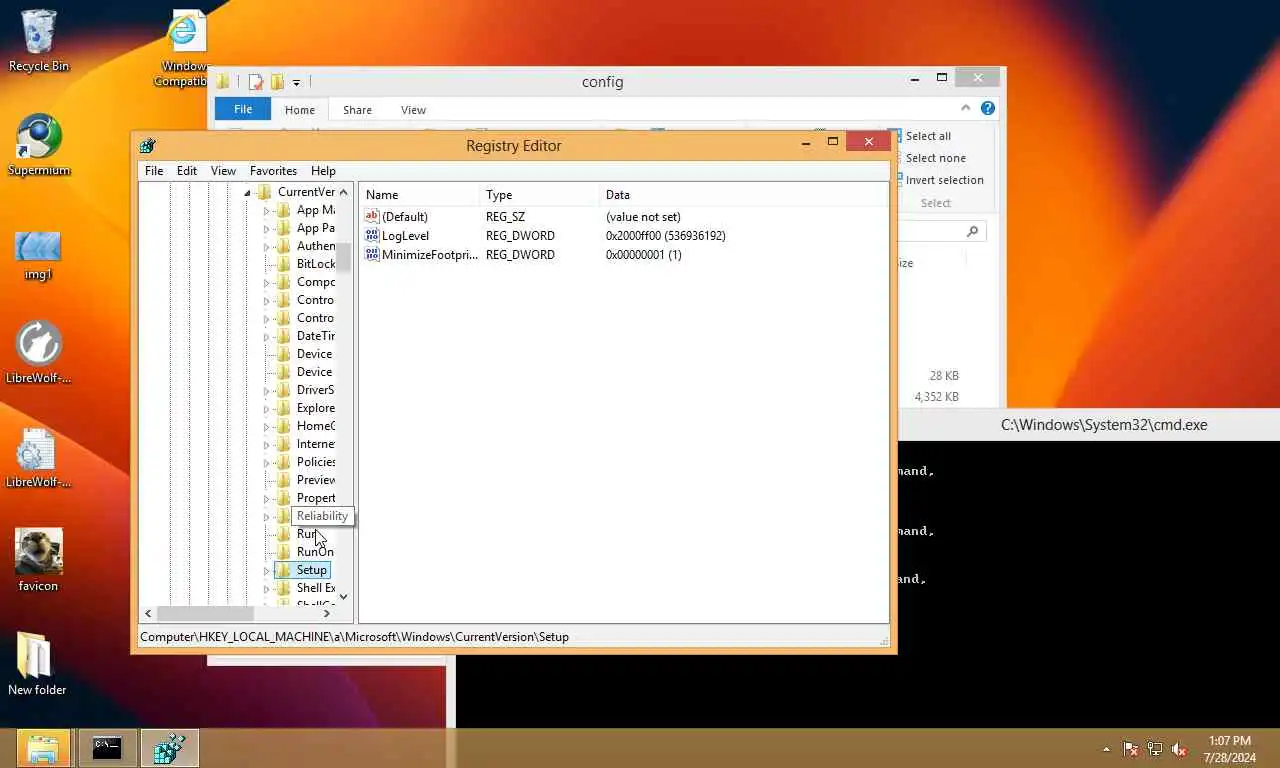Viewport: 1280px width, 768px height.
Task: Expand the DateTim registry key
Action: (x=266, y=336)
